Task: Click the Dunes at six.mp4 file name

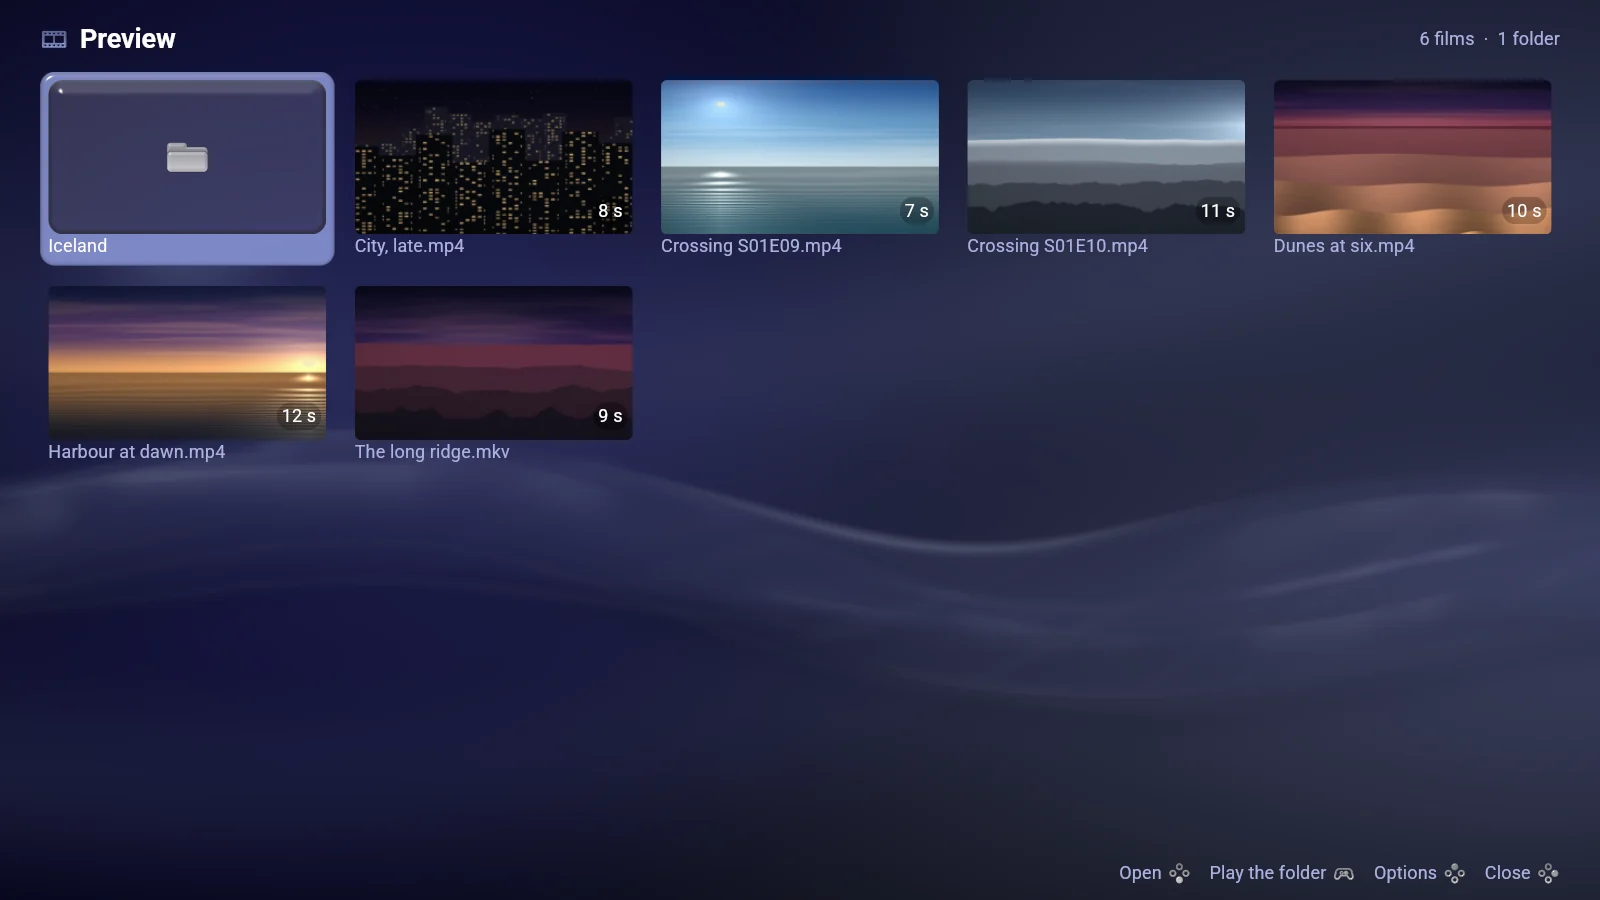Action: (1344, 246)
